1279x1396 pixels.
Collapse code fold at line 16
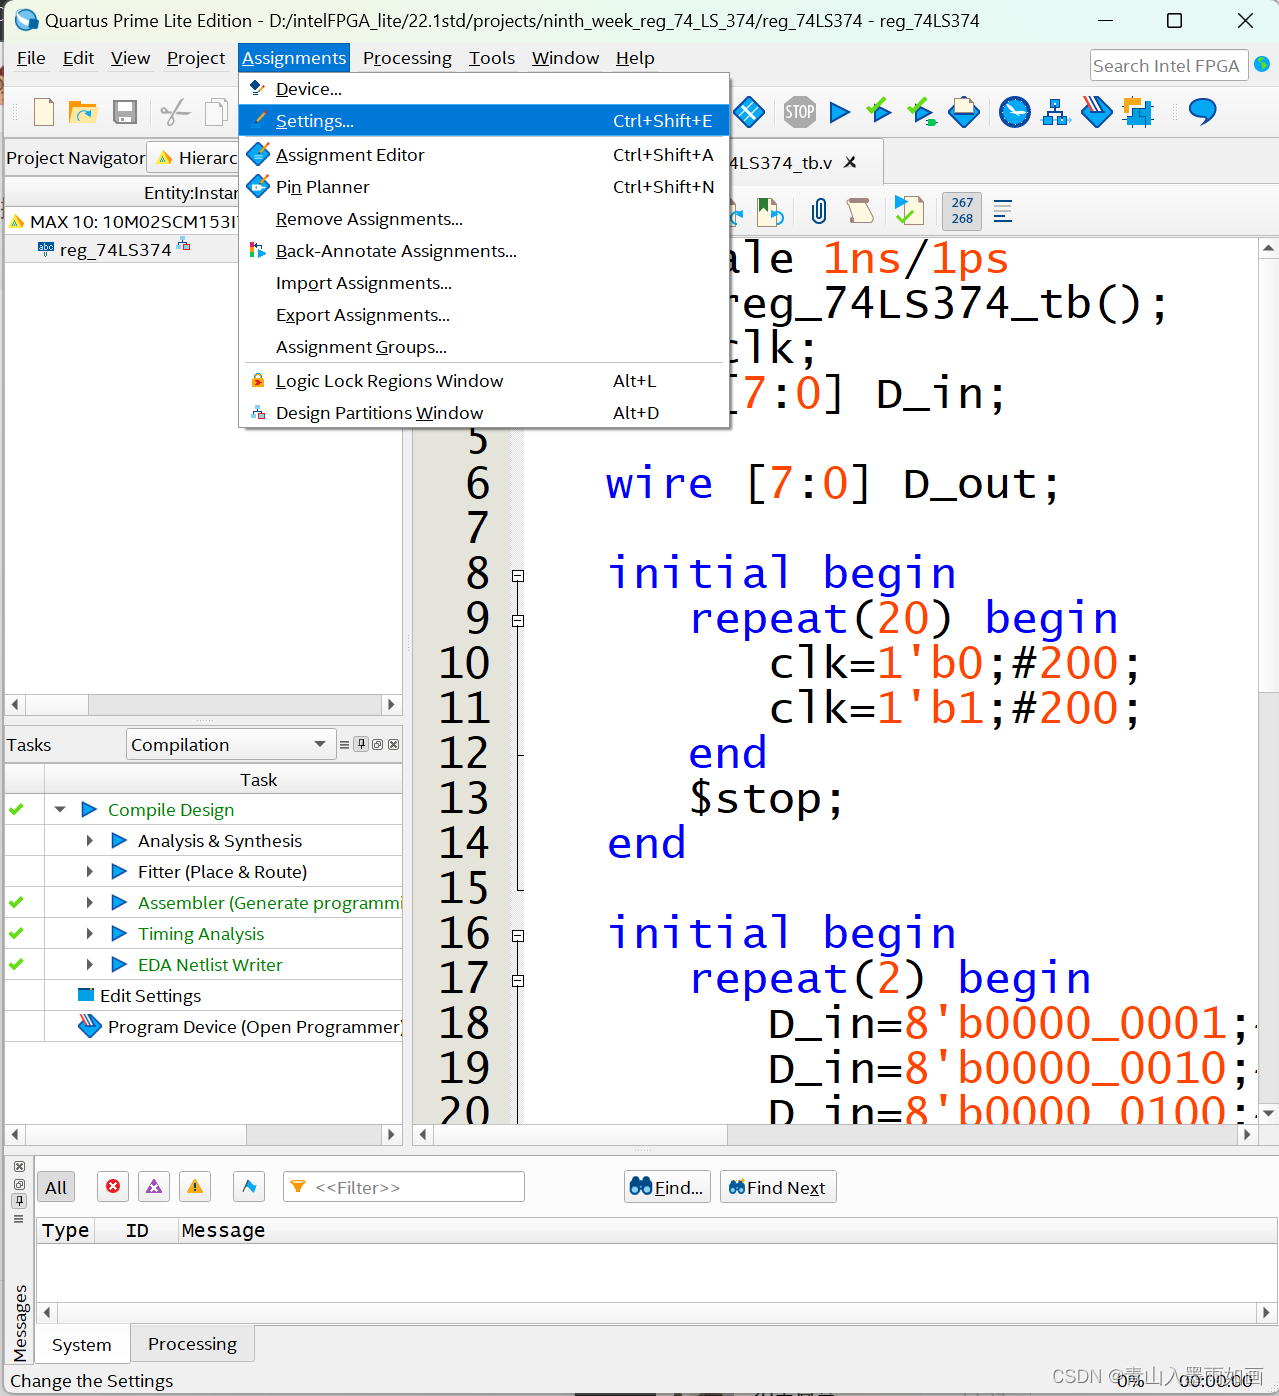pos(518,936)
